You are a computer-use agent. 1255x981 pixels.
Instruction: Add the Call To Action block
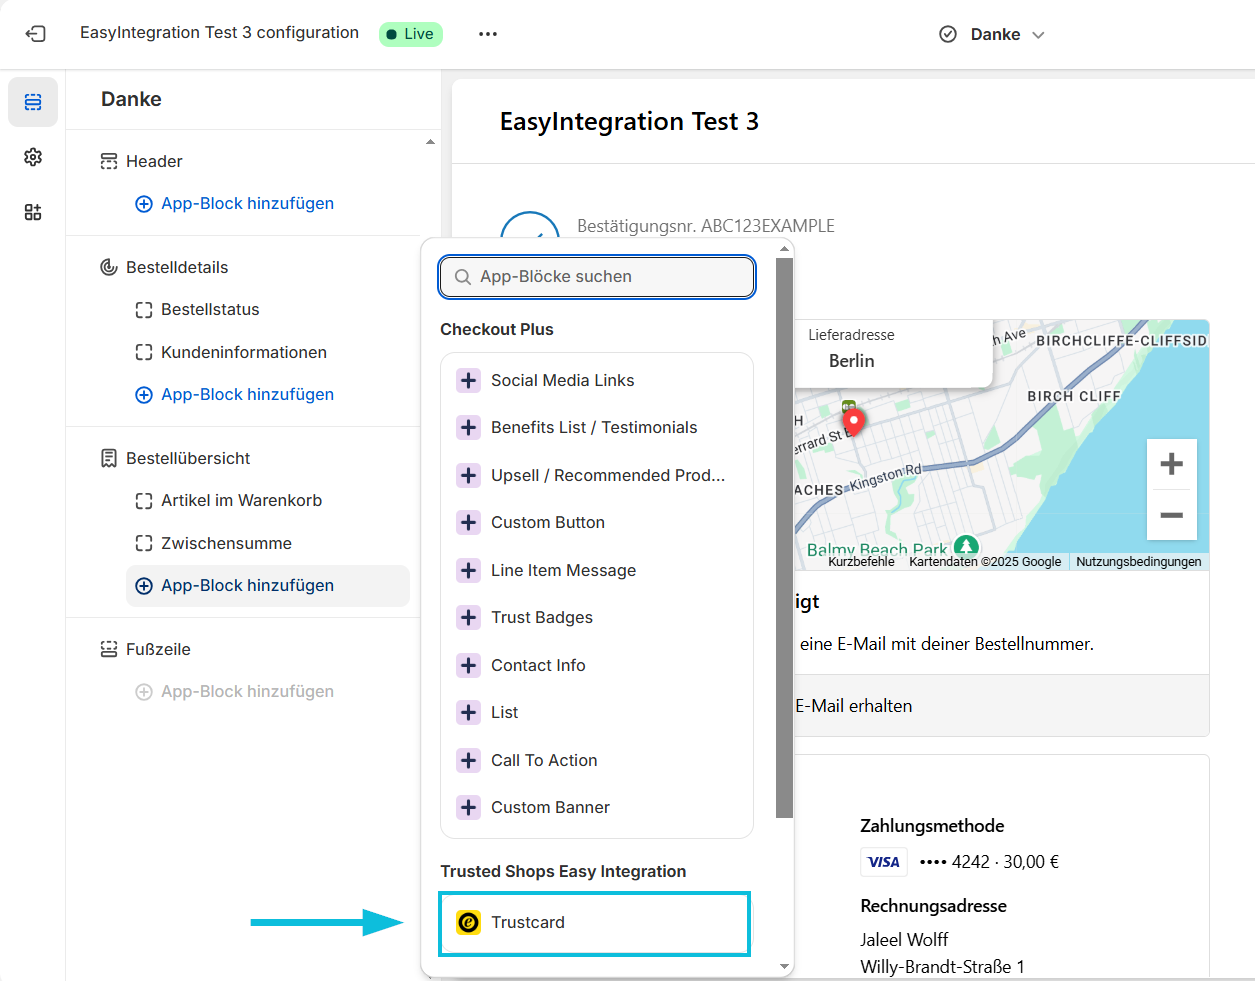597,760
